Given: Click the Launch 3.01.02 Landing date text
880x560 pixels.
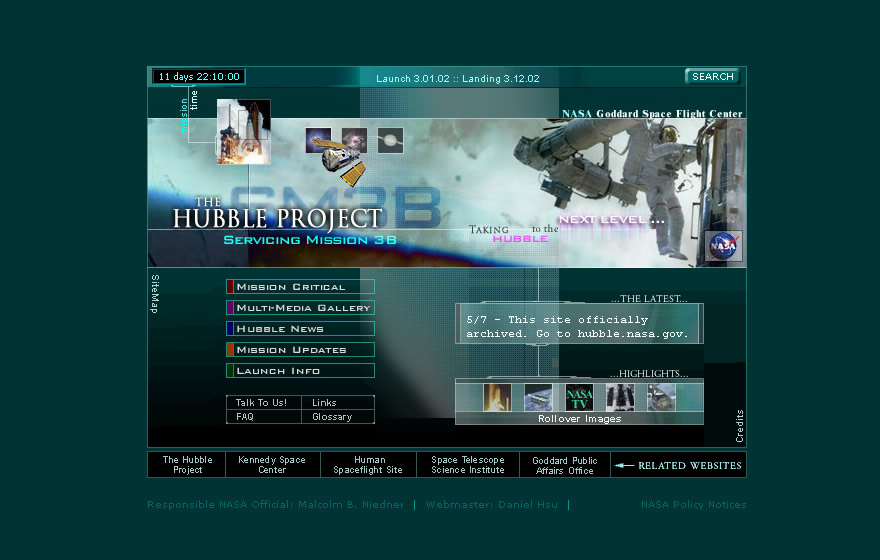Looking at the screenshot, I should [457, 79].
